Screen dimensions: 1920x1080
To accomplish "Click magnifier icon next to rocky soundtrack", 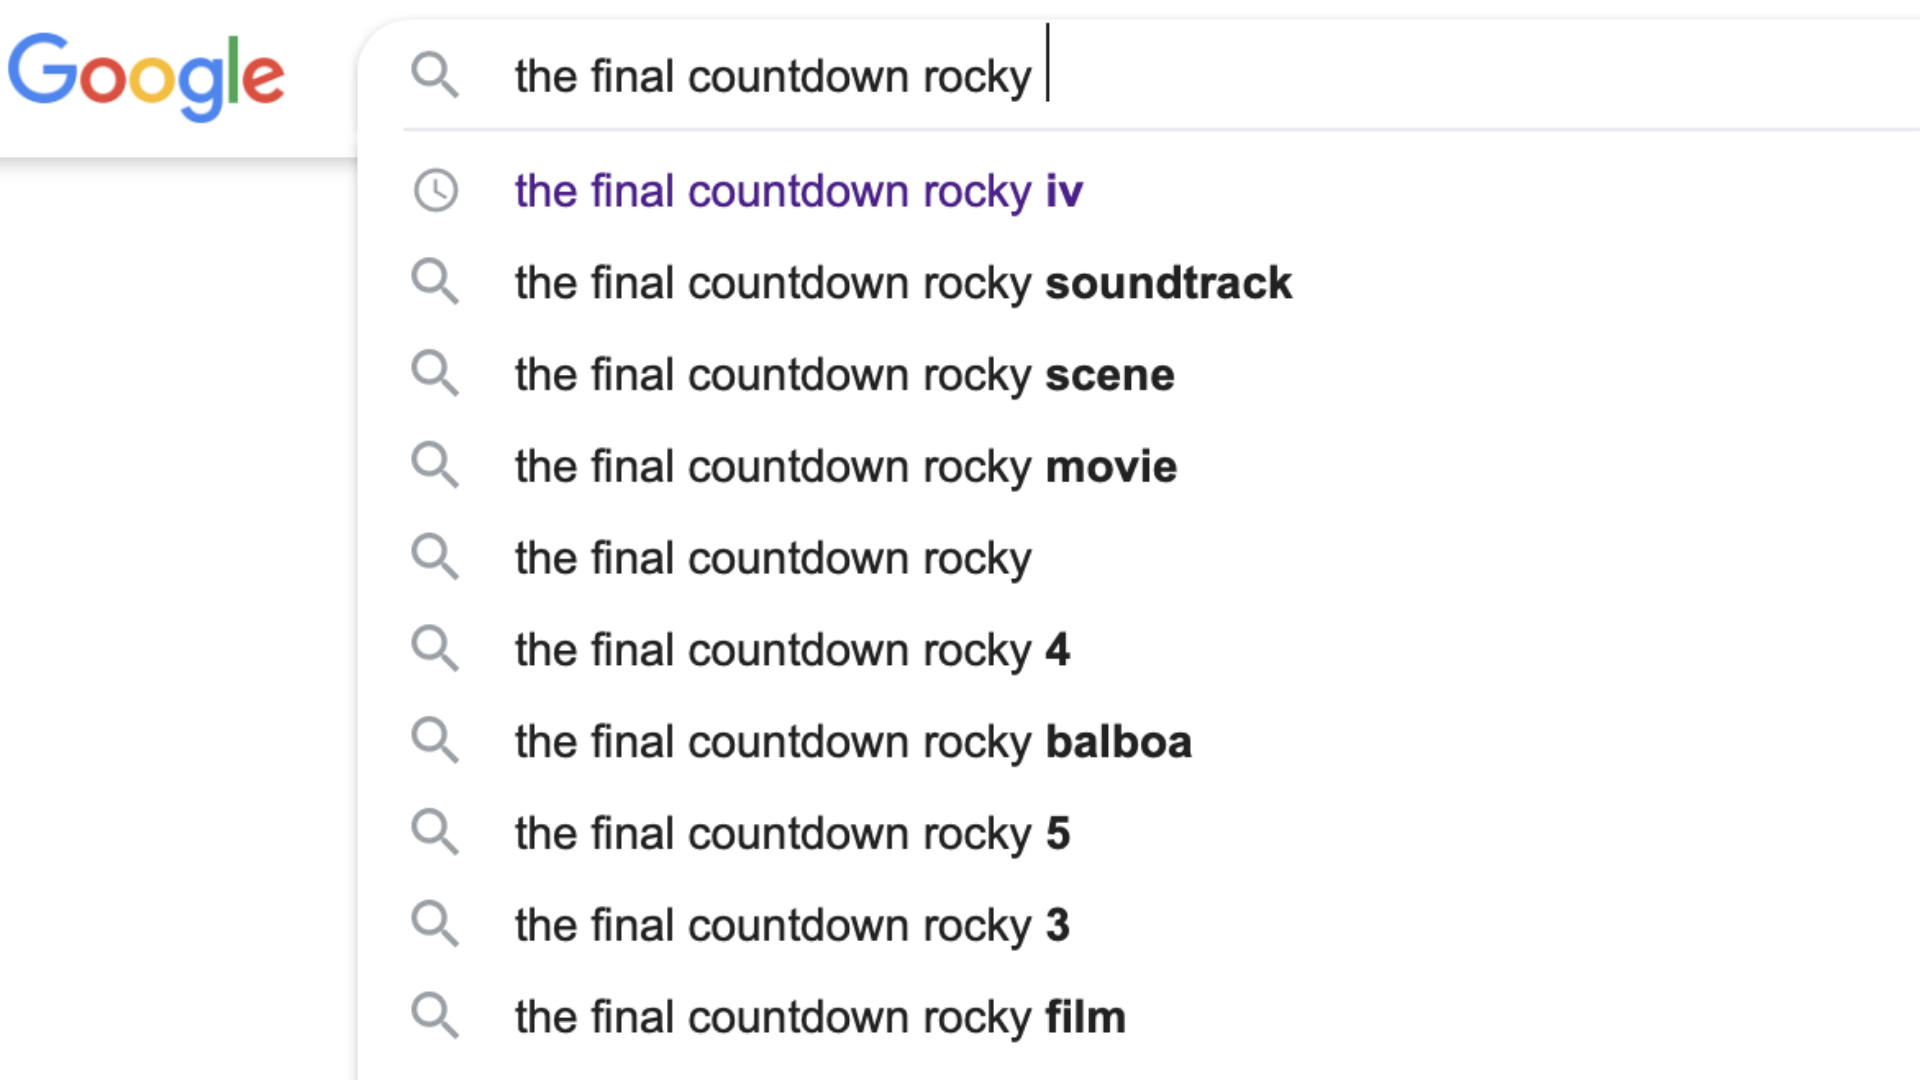I will click(435, 282).
